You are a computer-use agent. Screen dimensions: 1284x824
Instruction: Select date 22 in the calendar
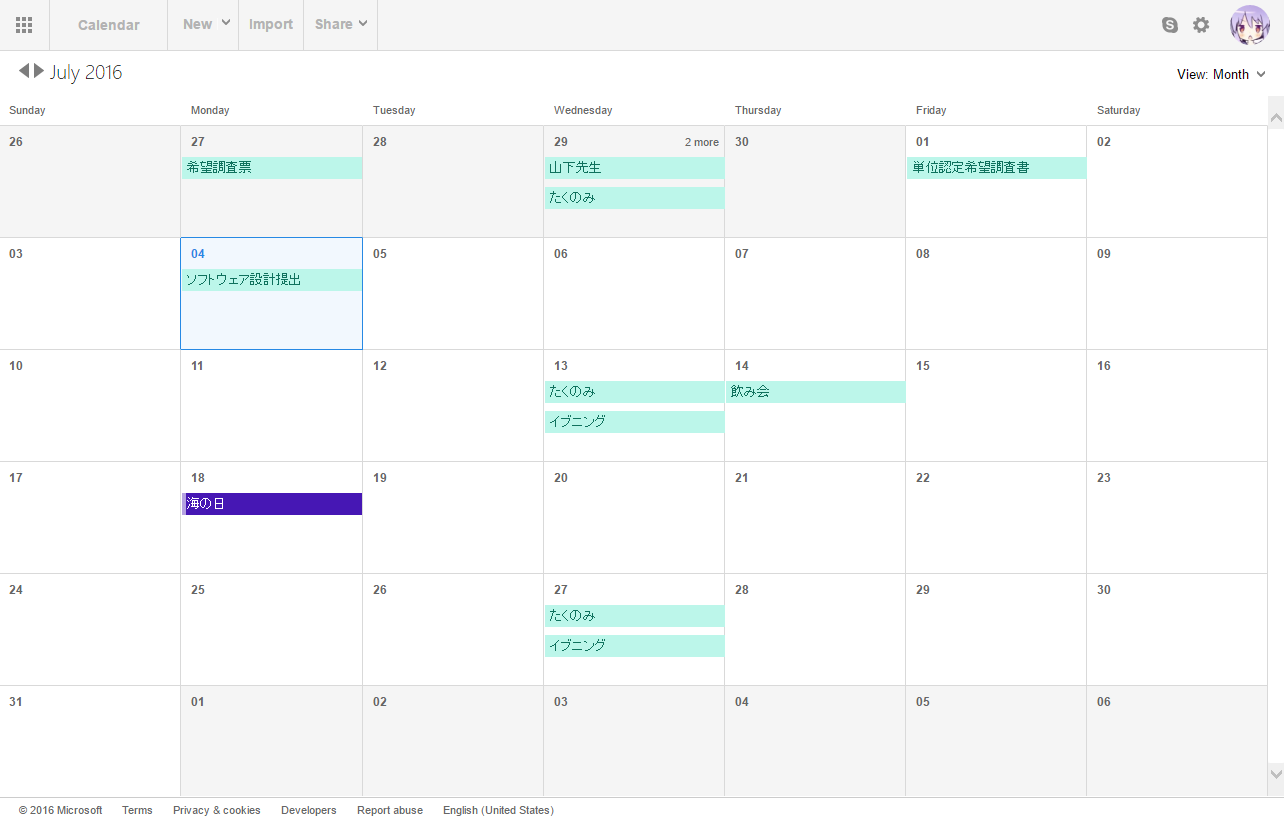click(x=923, y=478)
